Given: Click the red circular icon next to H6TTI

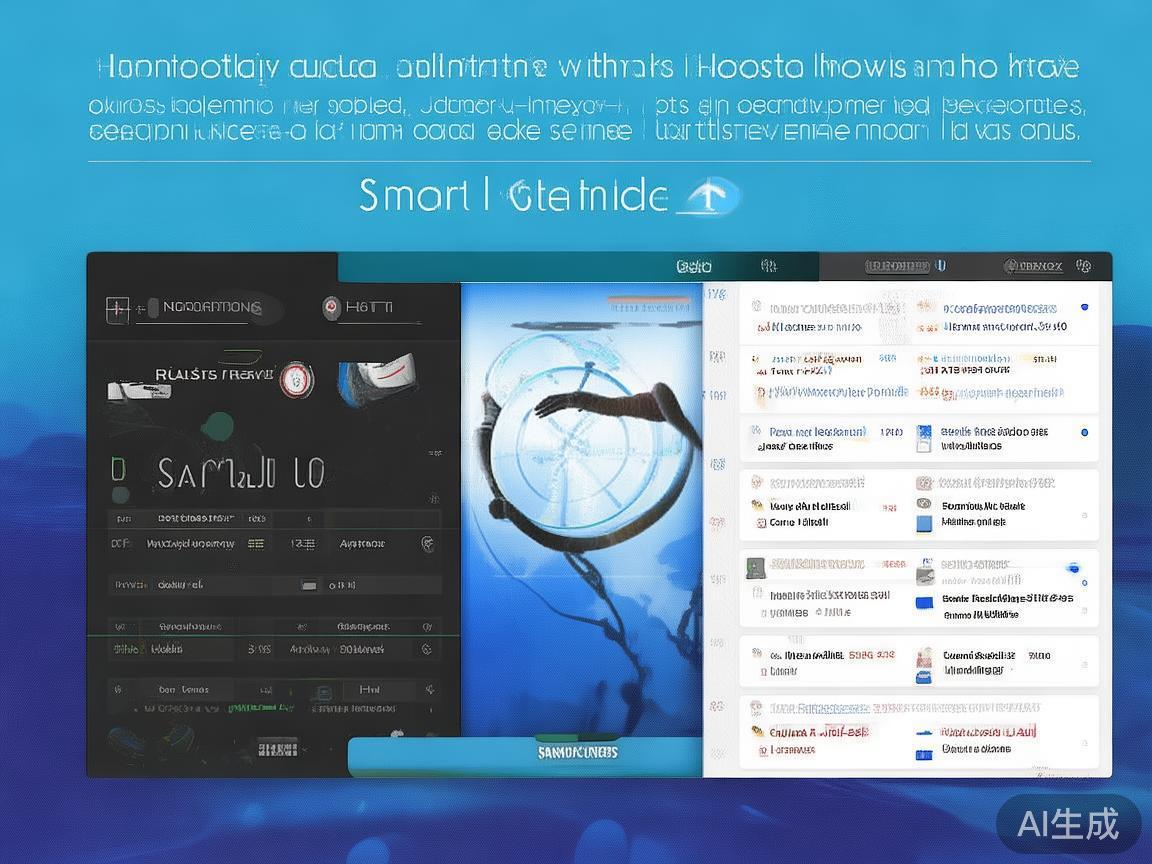Looking at the screenshot, I should coord(331,308).
